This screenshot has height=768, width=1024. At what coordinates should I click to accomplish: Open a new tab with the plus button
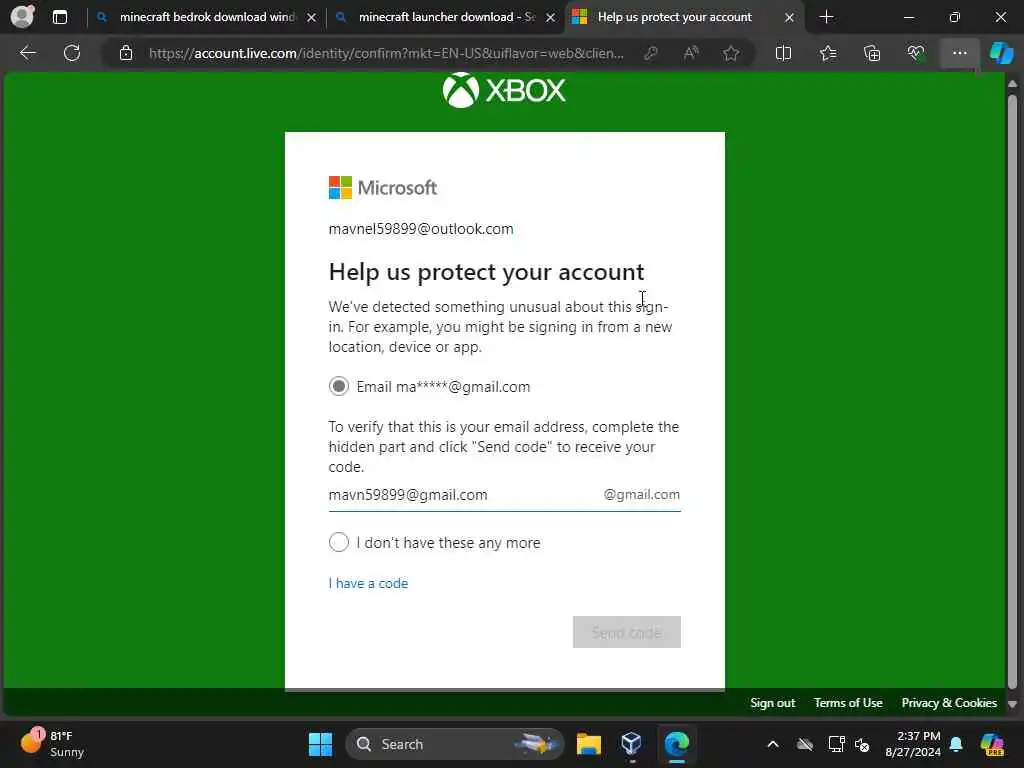click(826, 17)
